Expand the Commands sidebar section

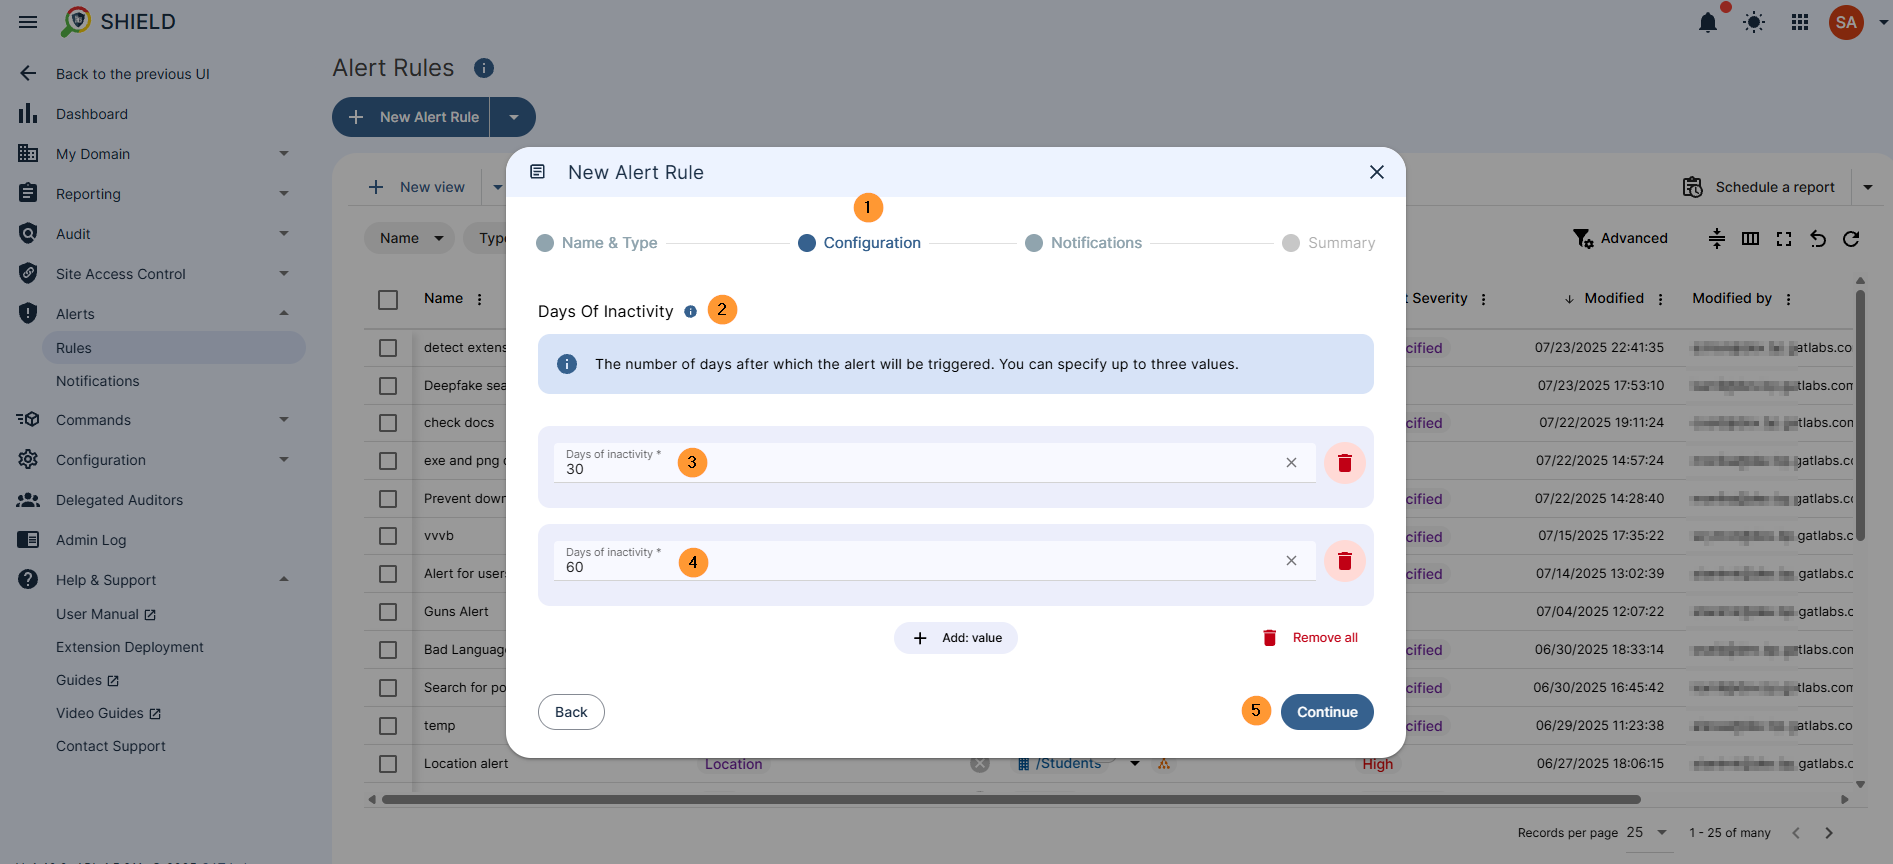284,420
